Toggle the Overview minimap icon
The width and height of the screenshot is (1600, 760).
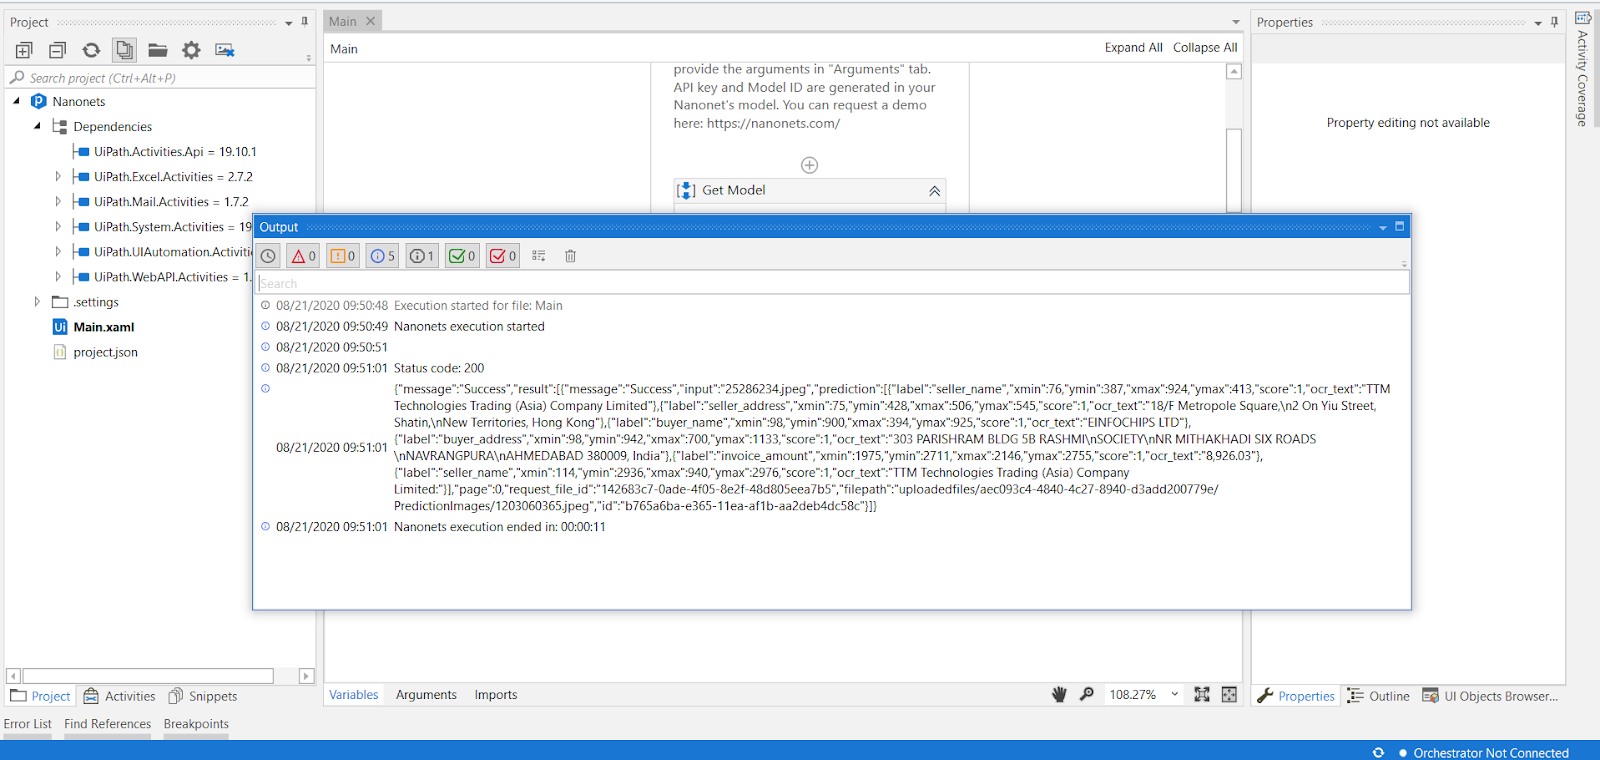1229,694
